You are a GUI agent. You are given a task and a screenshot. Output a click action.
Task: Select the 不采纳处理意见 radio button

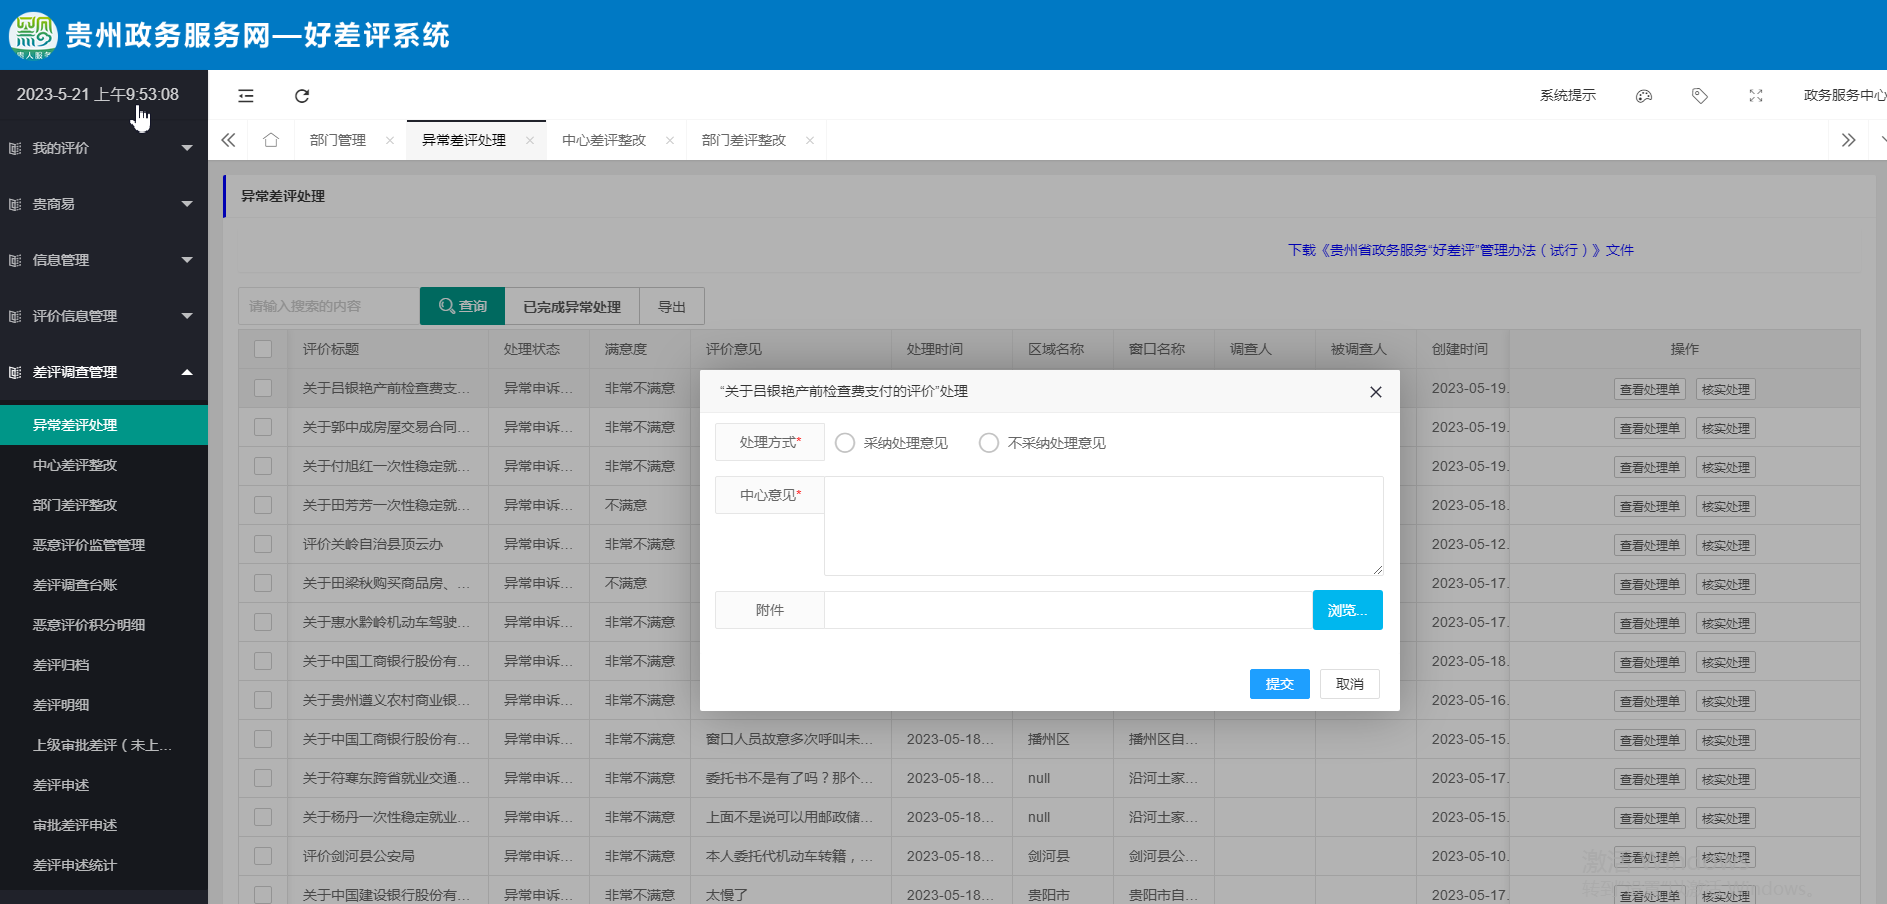pos(989,443)
